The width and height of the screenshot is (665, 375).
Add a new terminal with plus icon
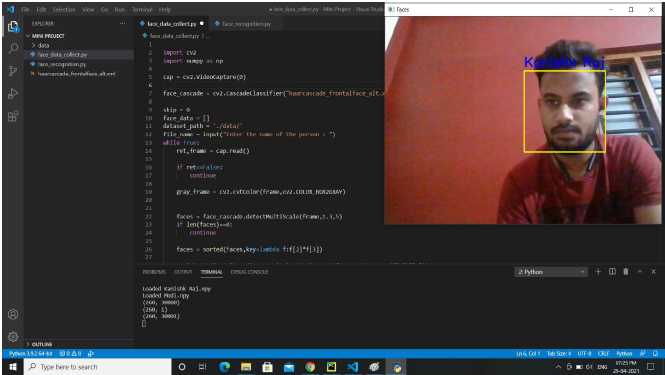click(598, 271)
